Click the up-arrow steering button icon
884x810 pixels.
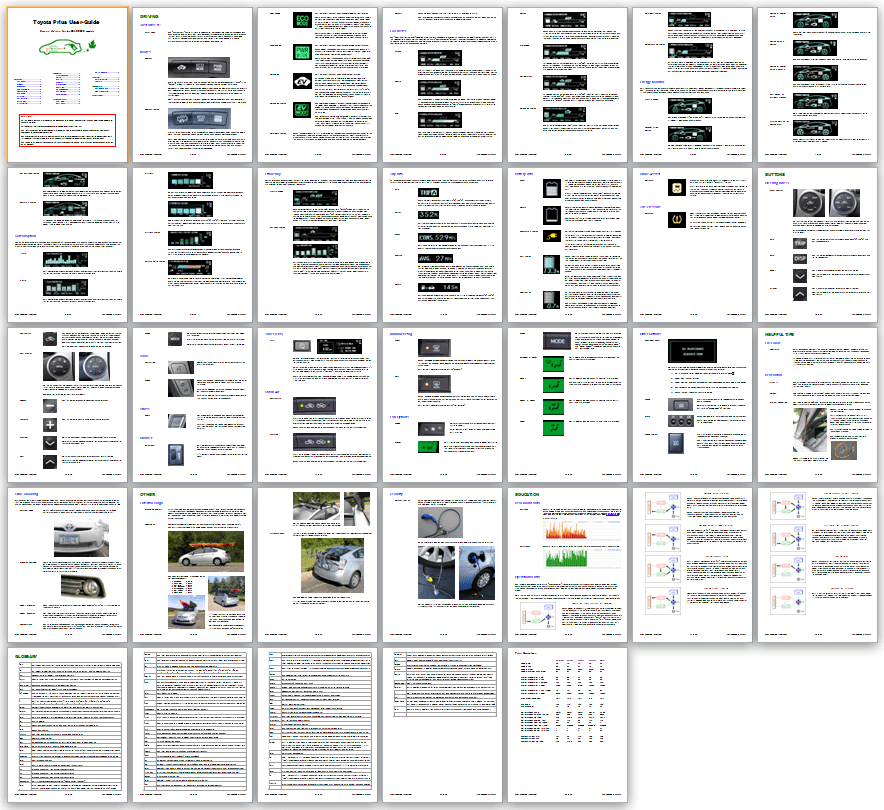pyautogui.click(x=800, y=294)
